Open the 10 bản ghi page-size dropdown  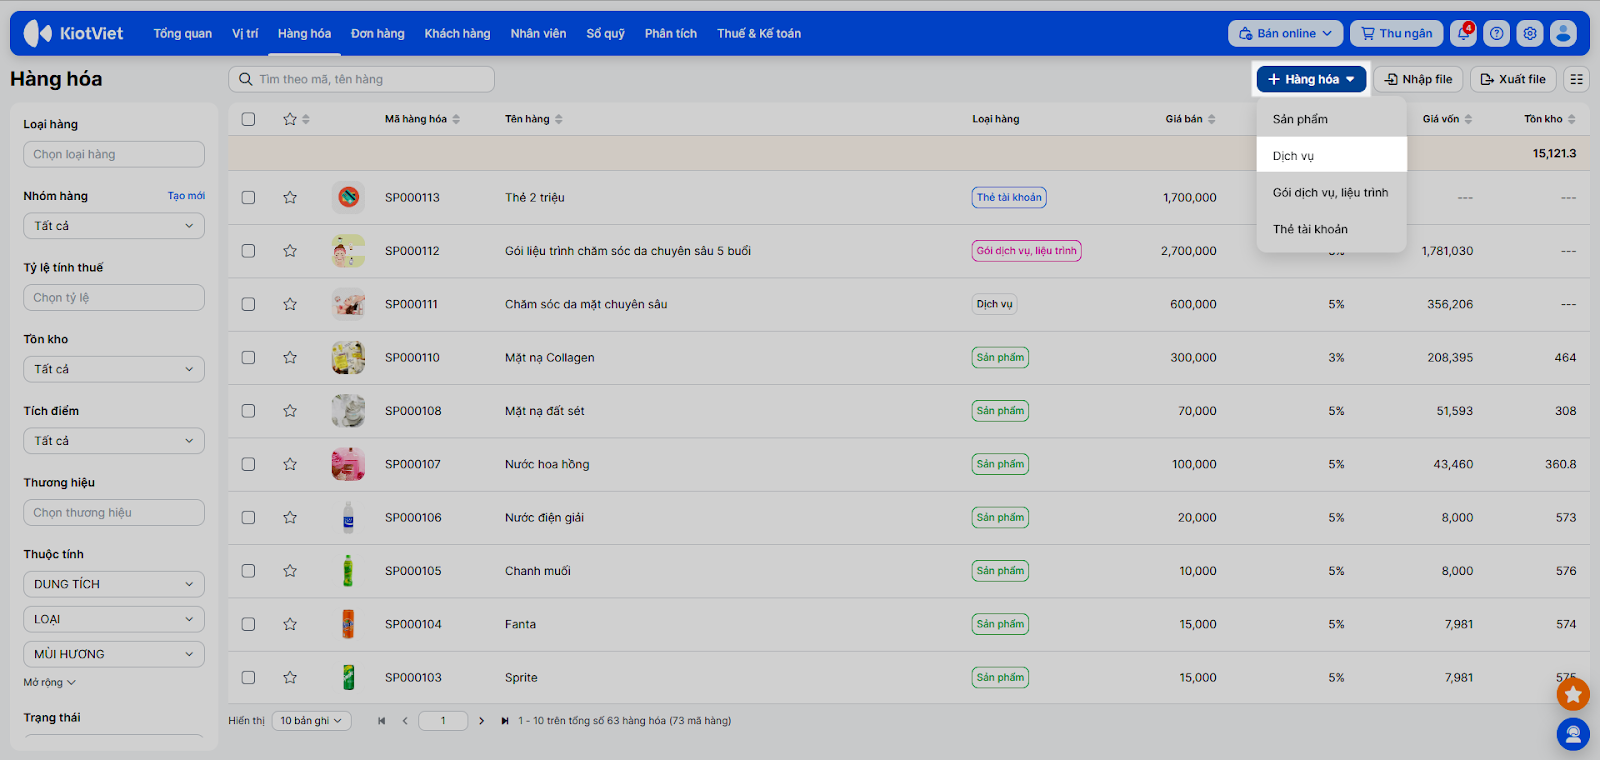[311, 721]
